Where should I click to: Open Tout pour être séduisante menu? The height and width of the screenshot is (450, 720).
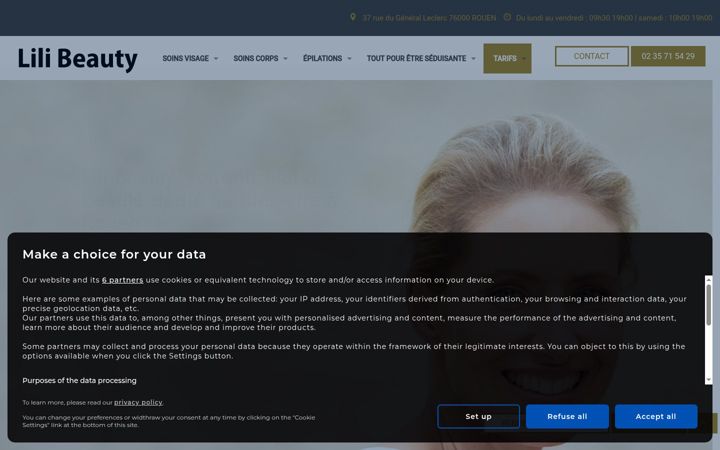click(x=416, y=58)
